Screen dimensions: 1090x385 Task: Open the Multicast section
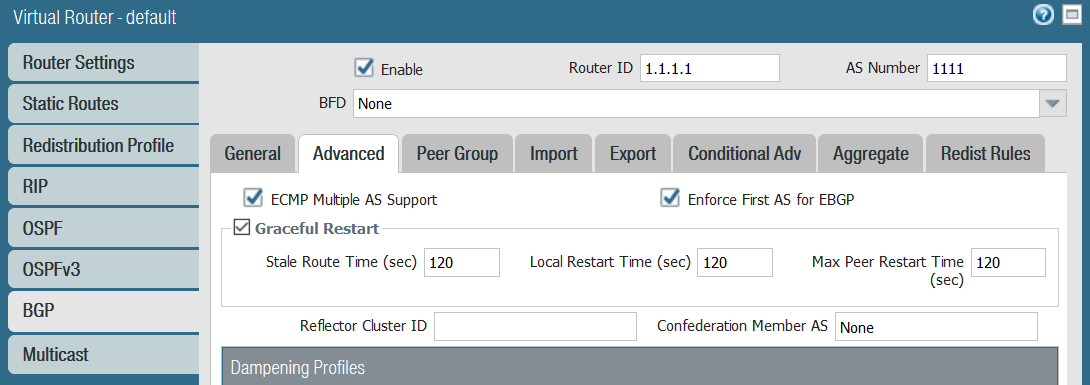point(104,354)
